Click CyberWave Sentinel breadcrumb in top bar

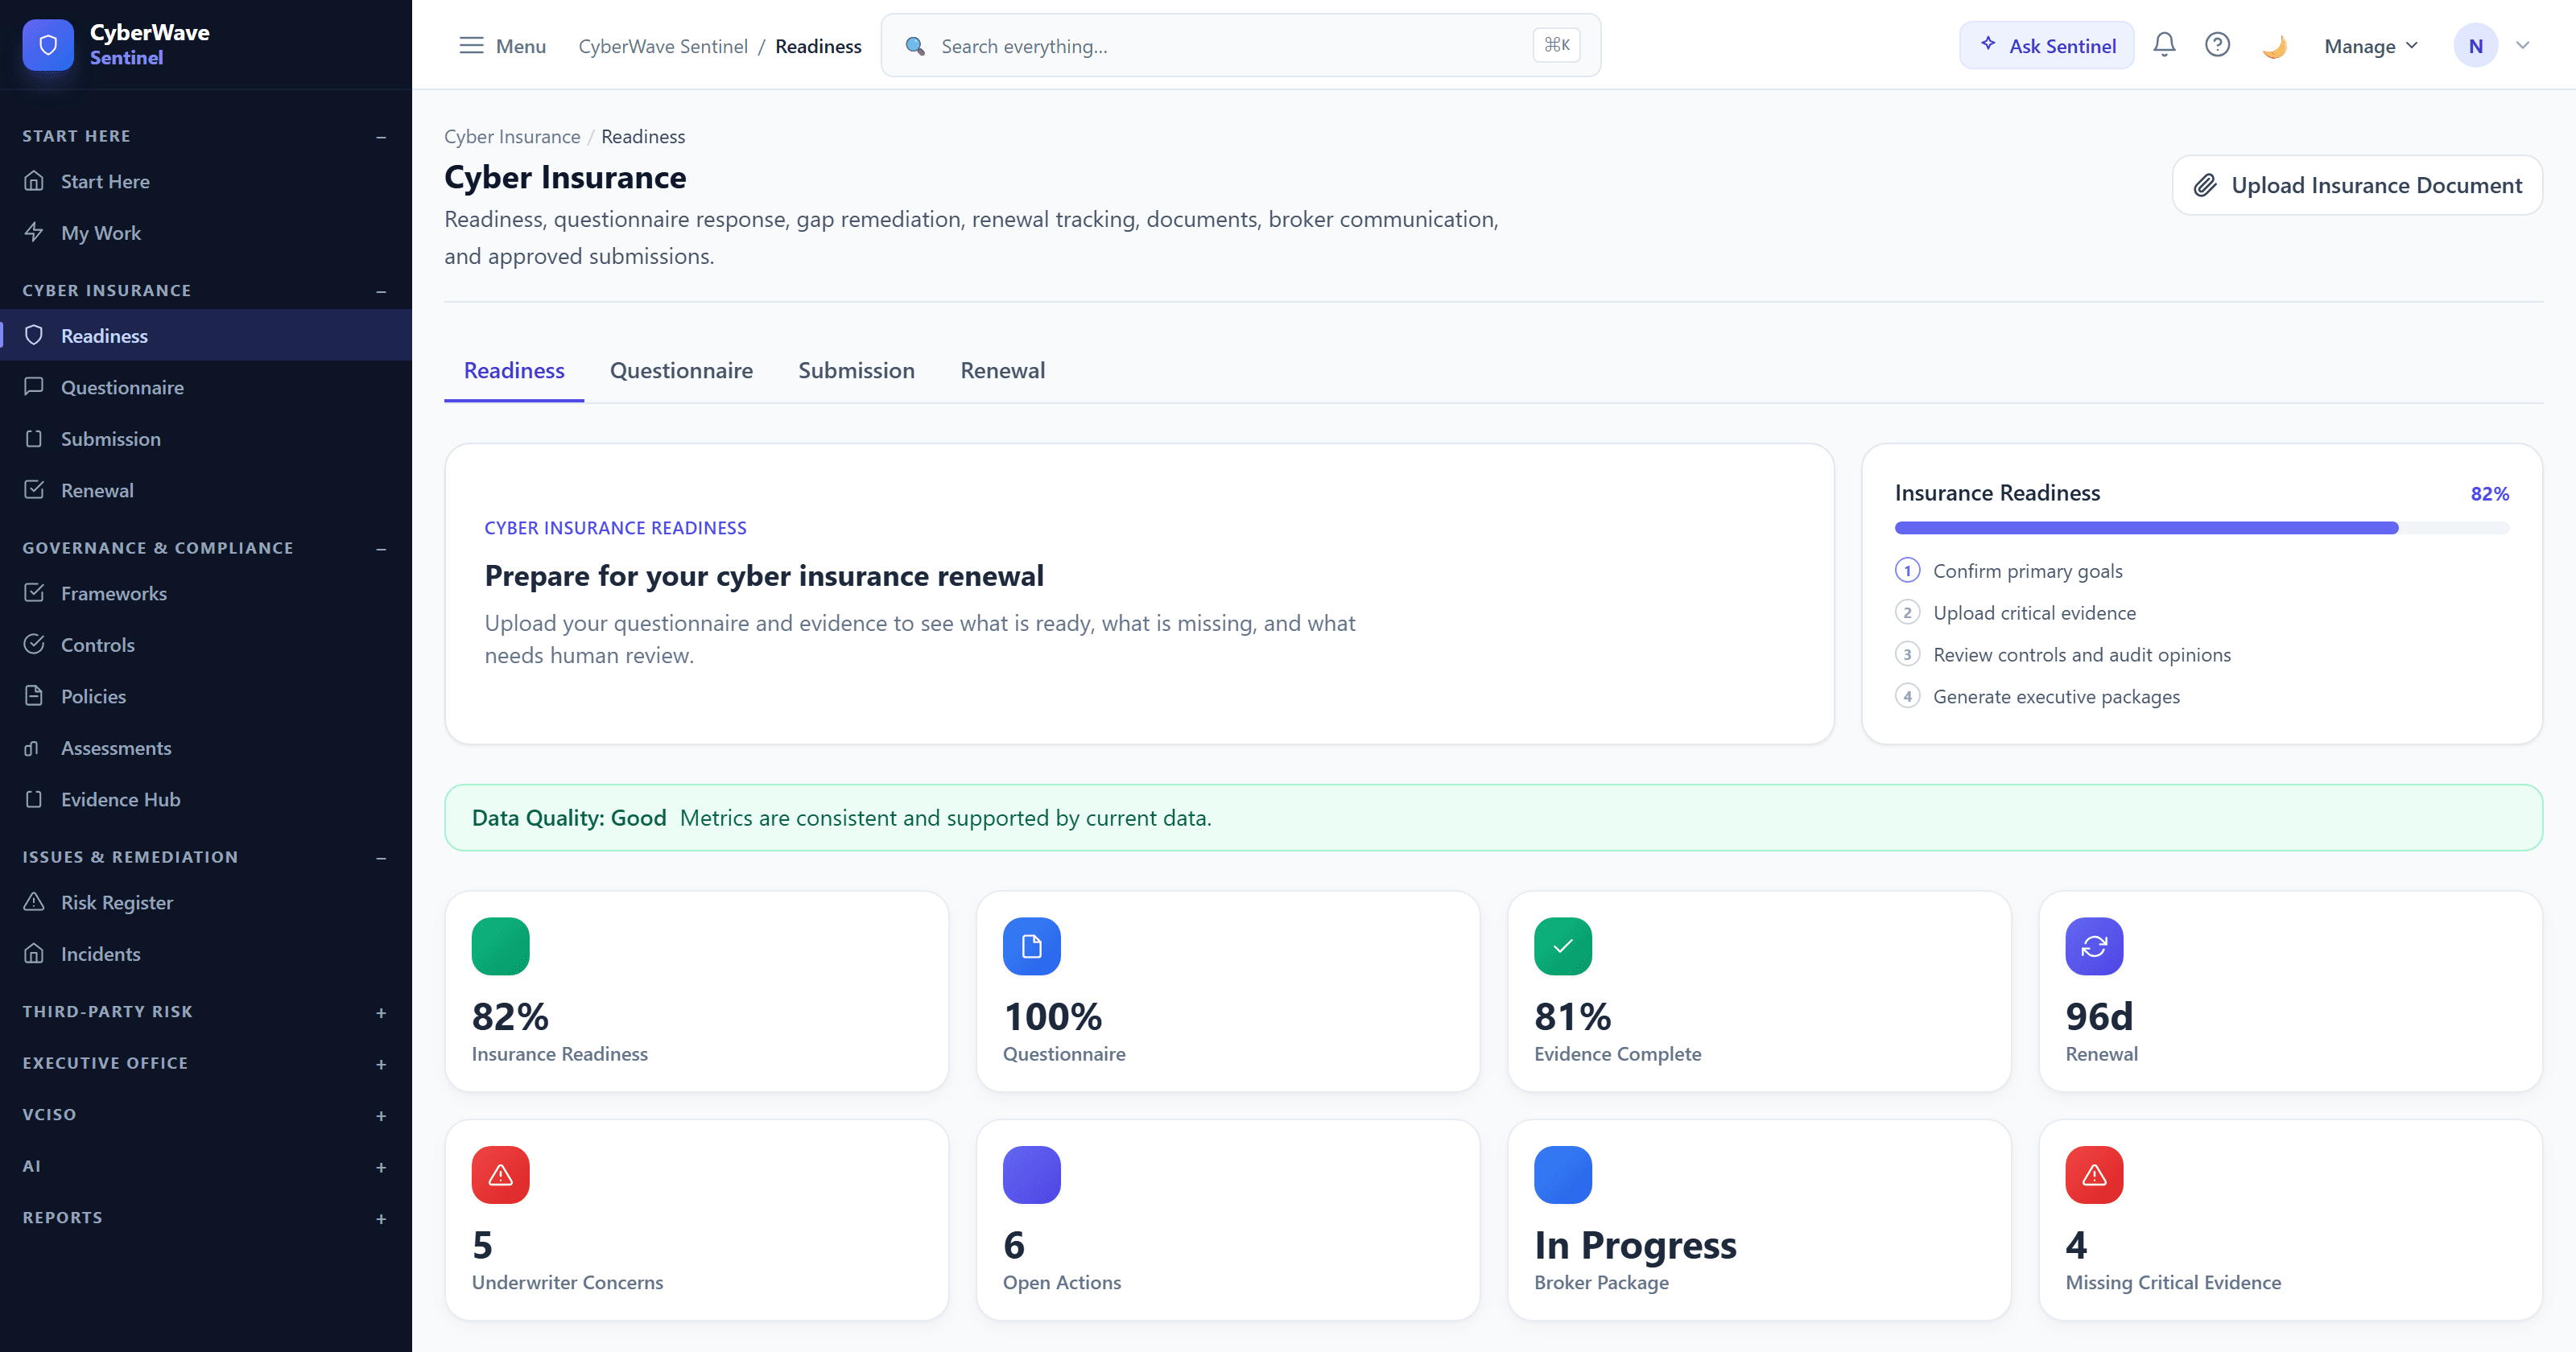[663, 46]
